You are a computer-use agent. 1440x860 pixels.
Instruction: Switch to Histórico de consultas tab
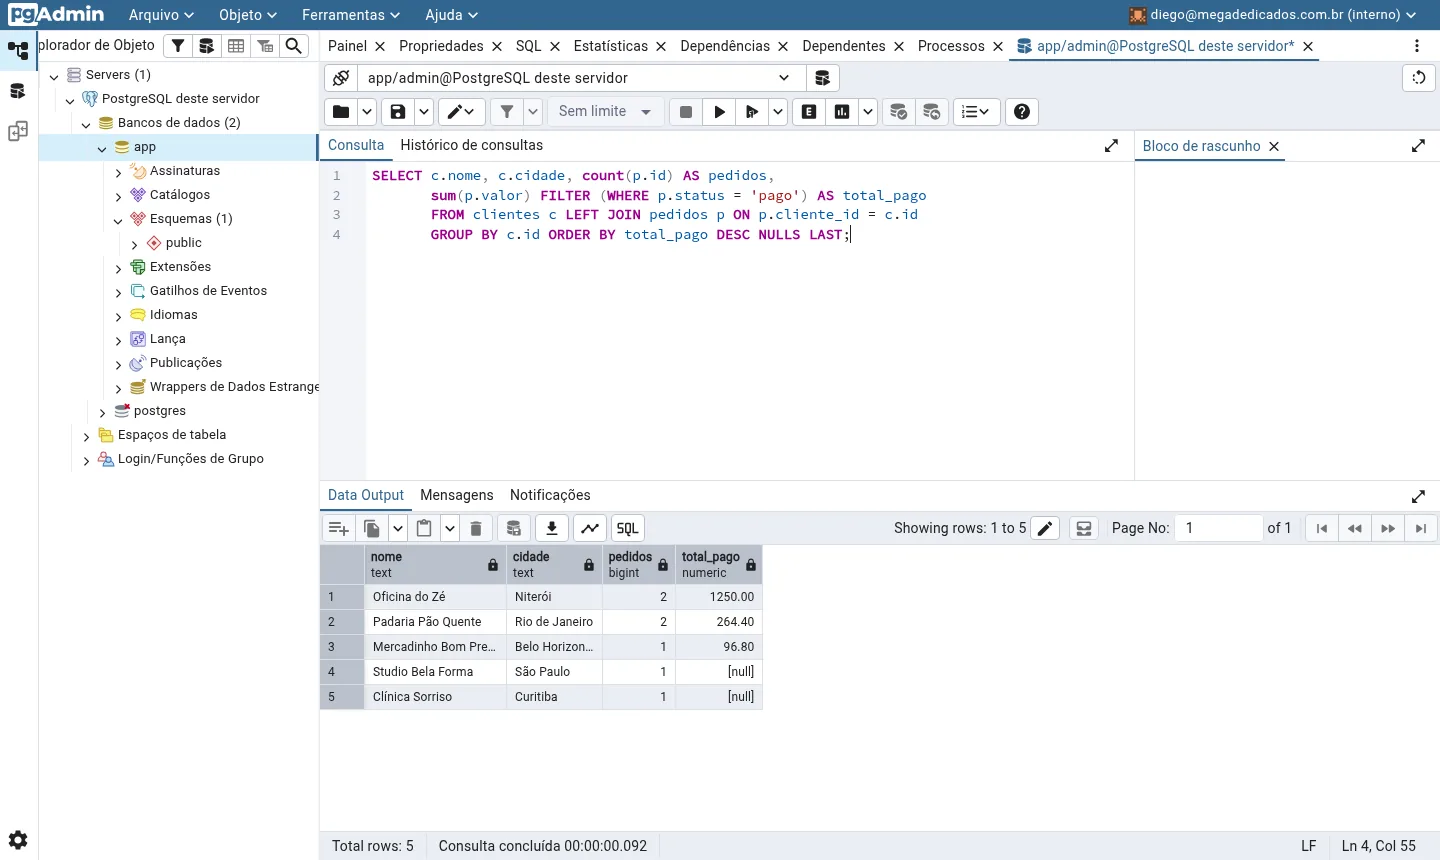tap(472, 145)
